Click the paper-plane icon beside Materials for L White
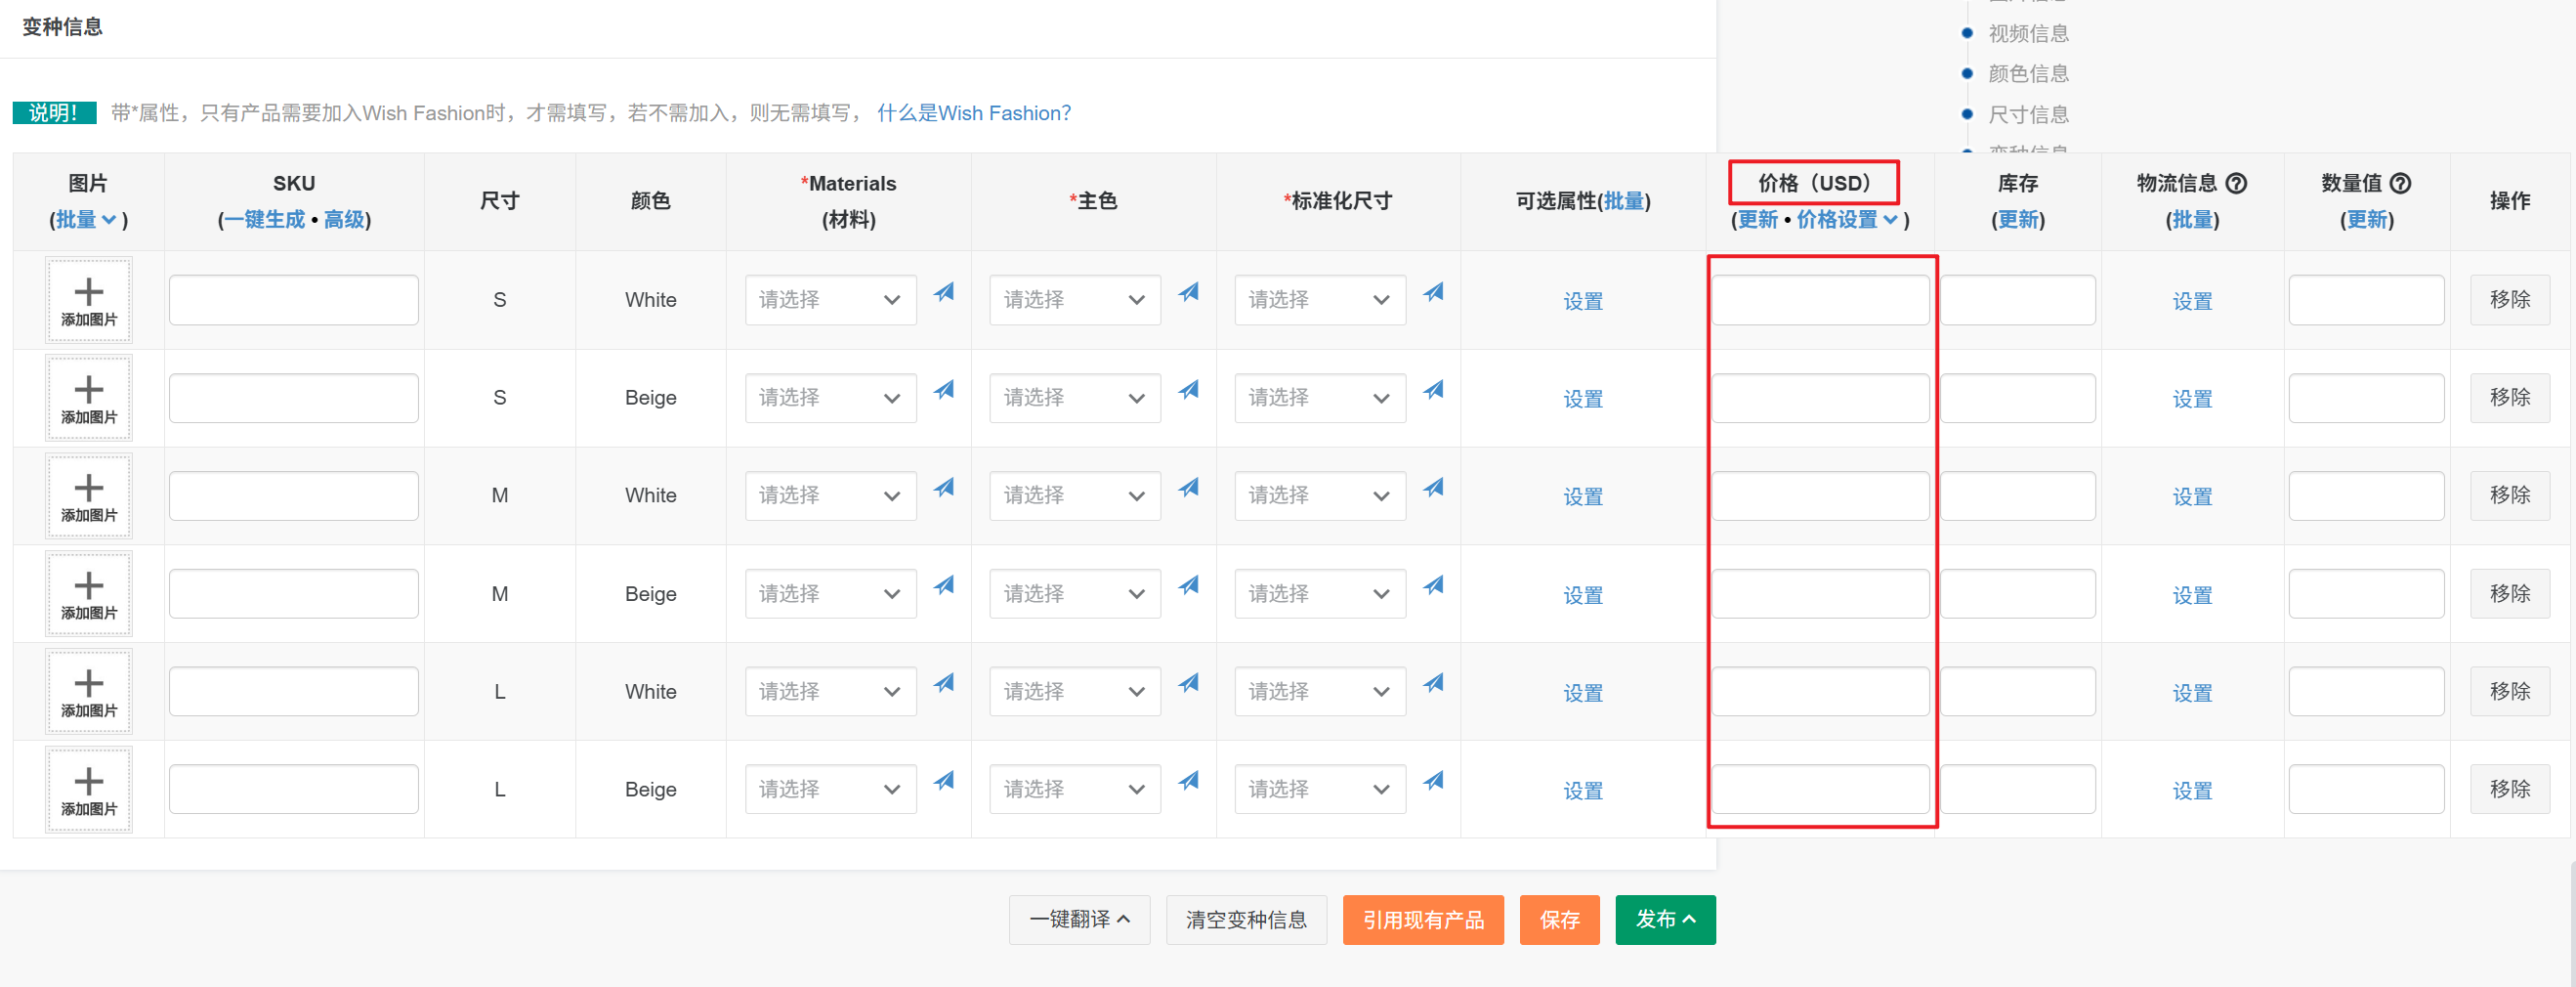Screen dimensions: 2576x987 point(943,683)
